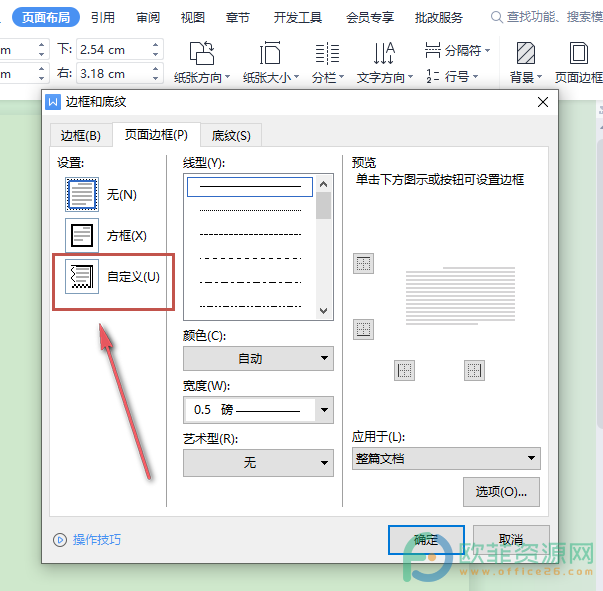Select the solid line style
The width and height of the screenshot is (603, 591).
(x=250, y=187)
